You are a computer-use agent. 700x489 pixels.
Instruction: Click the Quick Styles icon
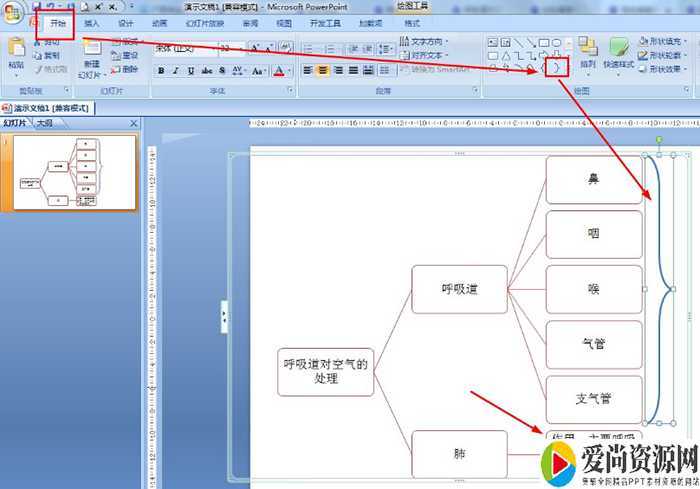tap(620, 54)
